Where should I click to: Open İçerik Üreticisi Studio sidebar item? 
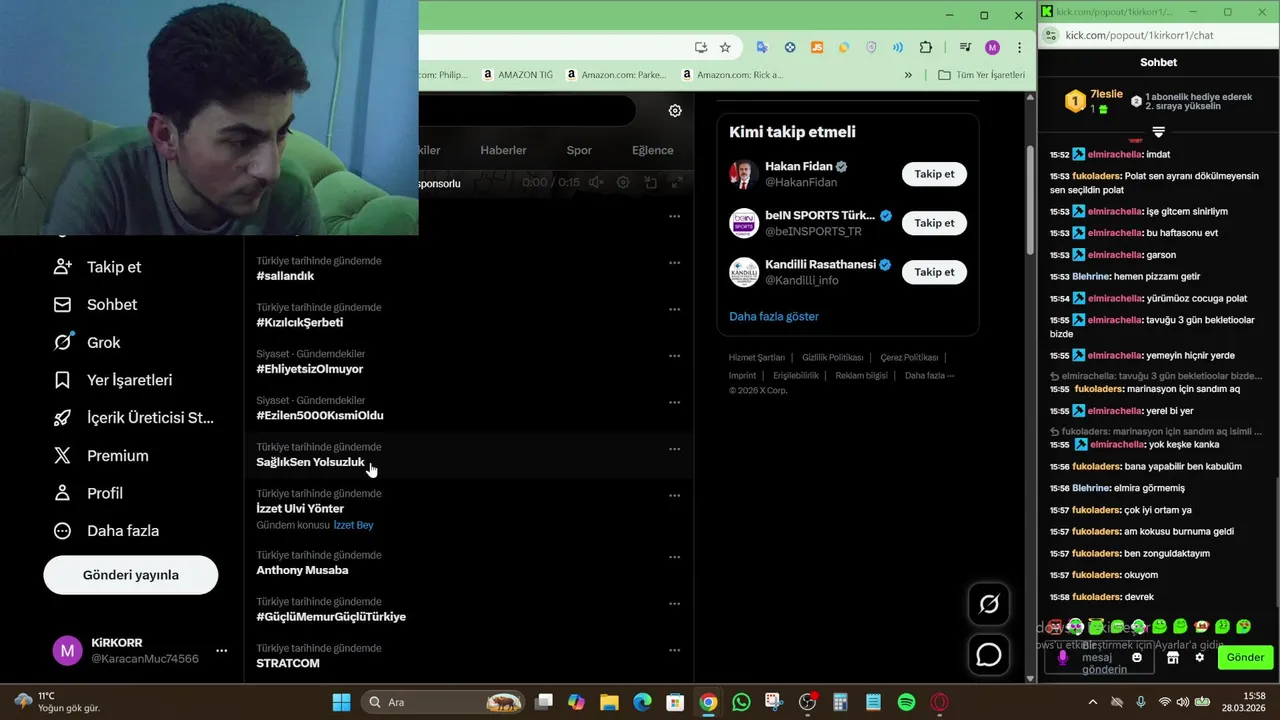coord(133,418)
